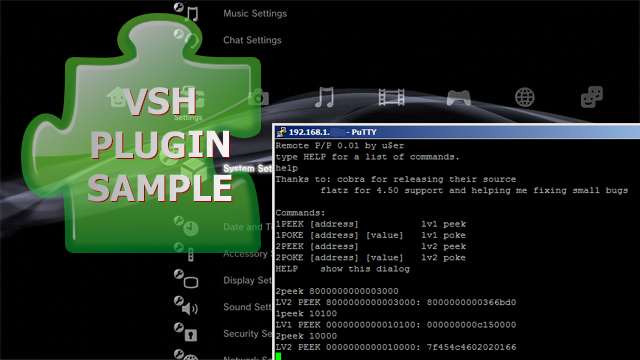Open Music Settings menu entry
Screen dimensions: 640x360
255,13
